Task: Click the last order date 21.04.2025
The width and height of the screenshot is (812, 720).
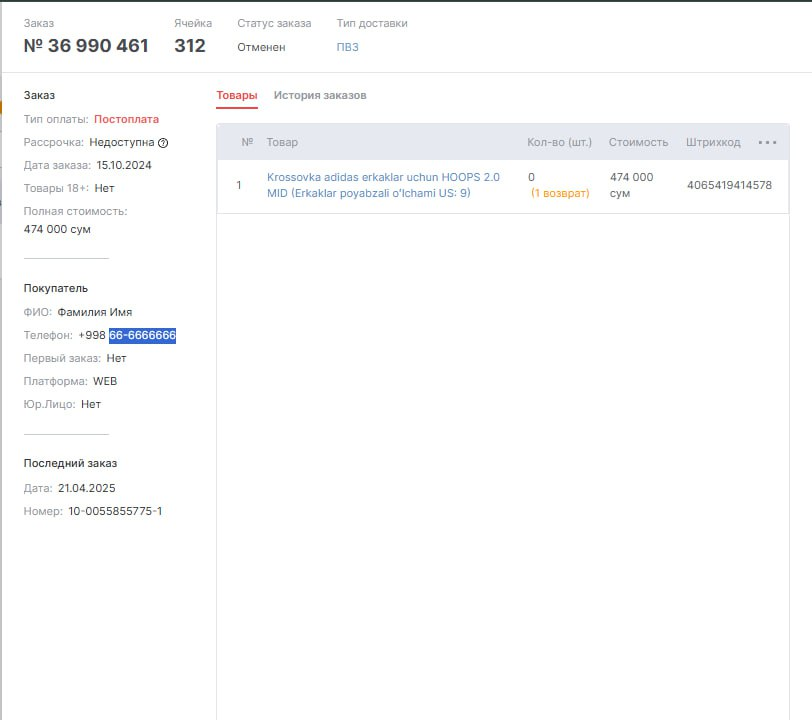Action: click(x=86, y=488)
